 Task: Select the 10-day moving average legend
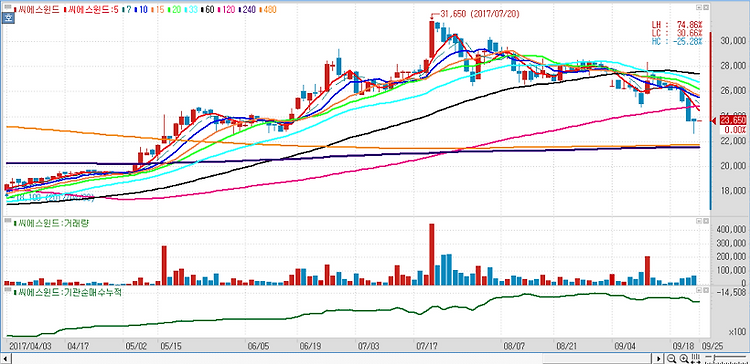pos(140,9)
